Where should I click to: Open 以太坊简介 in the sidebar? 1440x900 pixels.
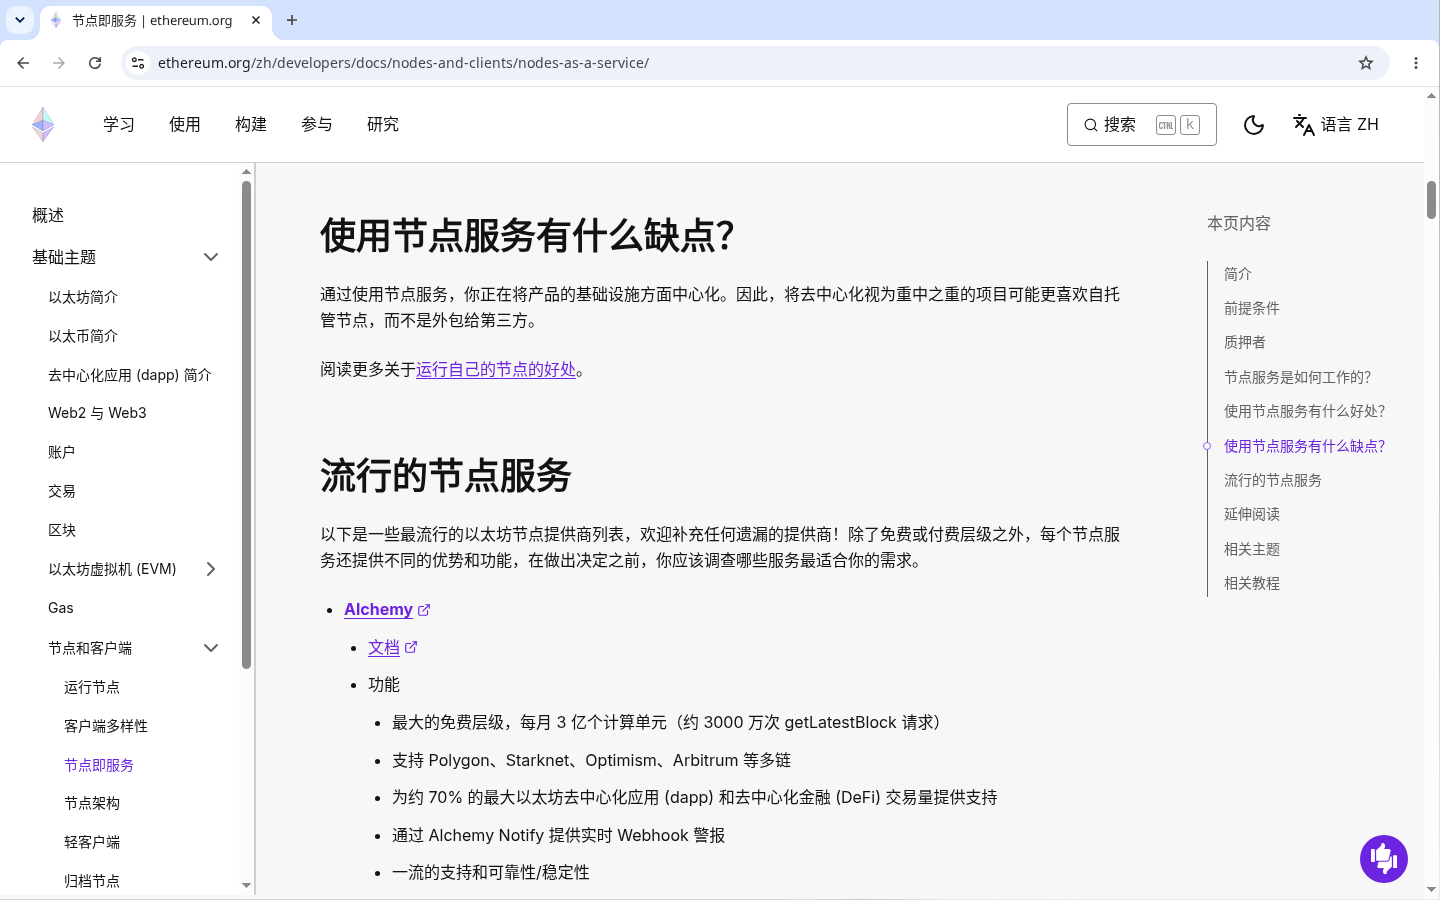click(x=83, y=297)
